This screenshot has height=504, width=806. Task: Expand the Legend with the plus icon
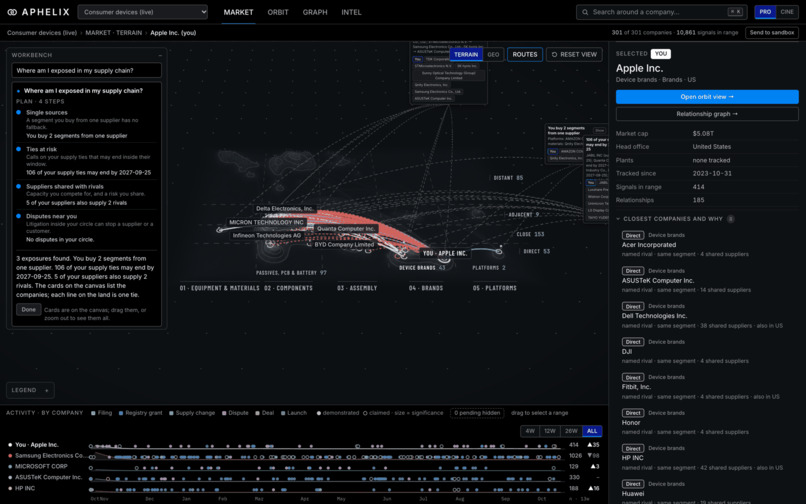[47, 390]
